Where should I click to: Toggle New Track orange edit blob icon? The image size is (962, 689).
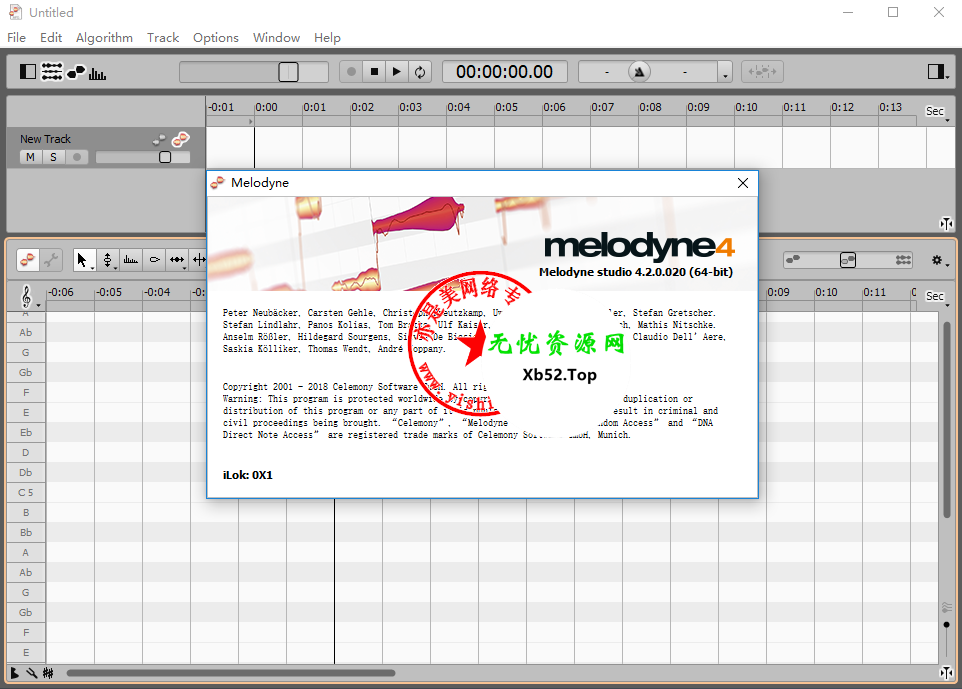[x=180, y=139]
